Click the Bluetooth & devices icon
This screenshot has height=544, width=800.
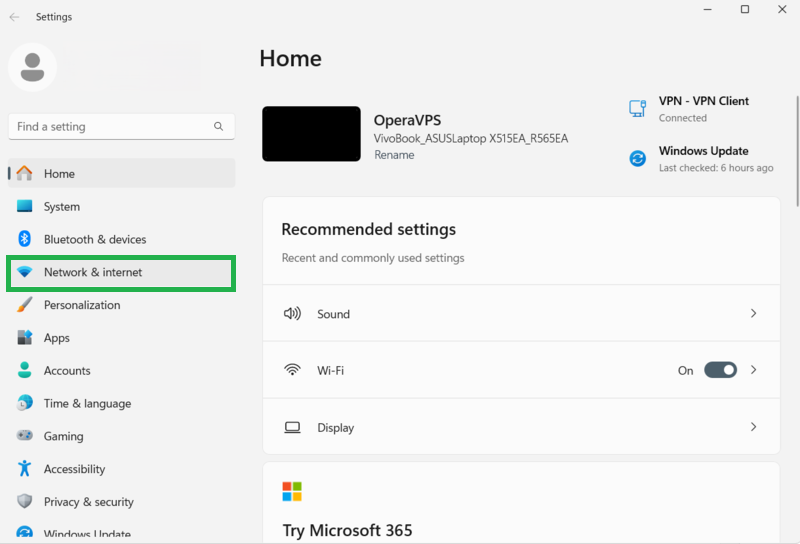[x=25, y=239]
